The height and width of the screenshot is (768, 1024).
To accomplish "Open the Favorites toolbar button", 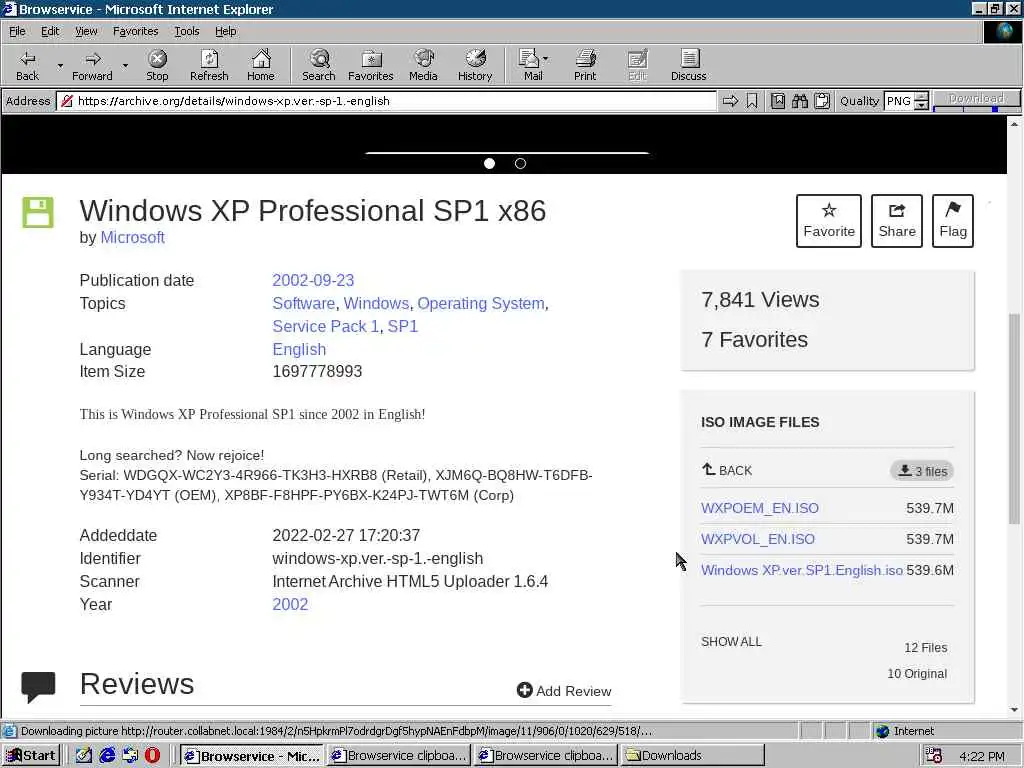I will click(371, 65).
